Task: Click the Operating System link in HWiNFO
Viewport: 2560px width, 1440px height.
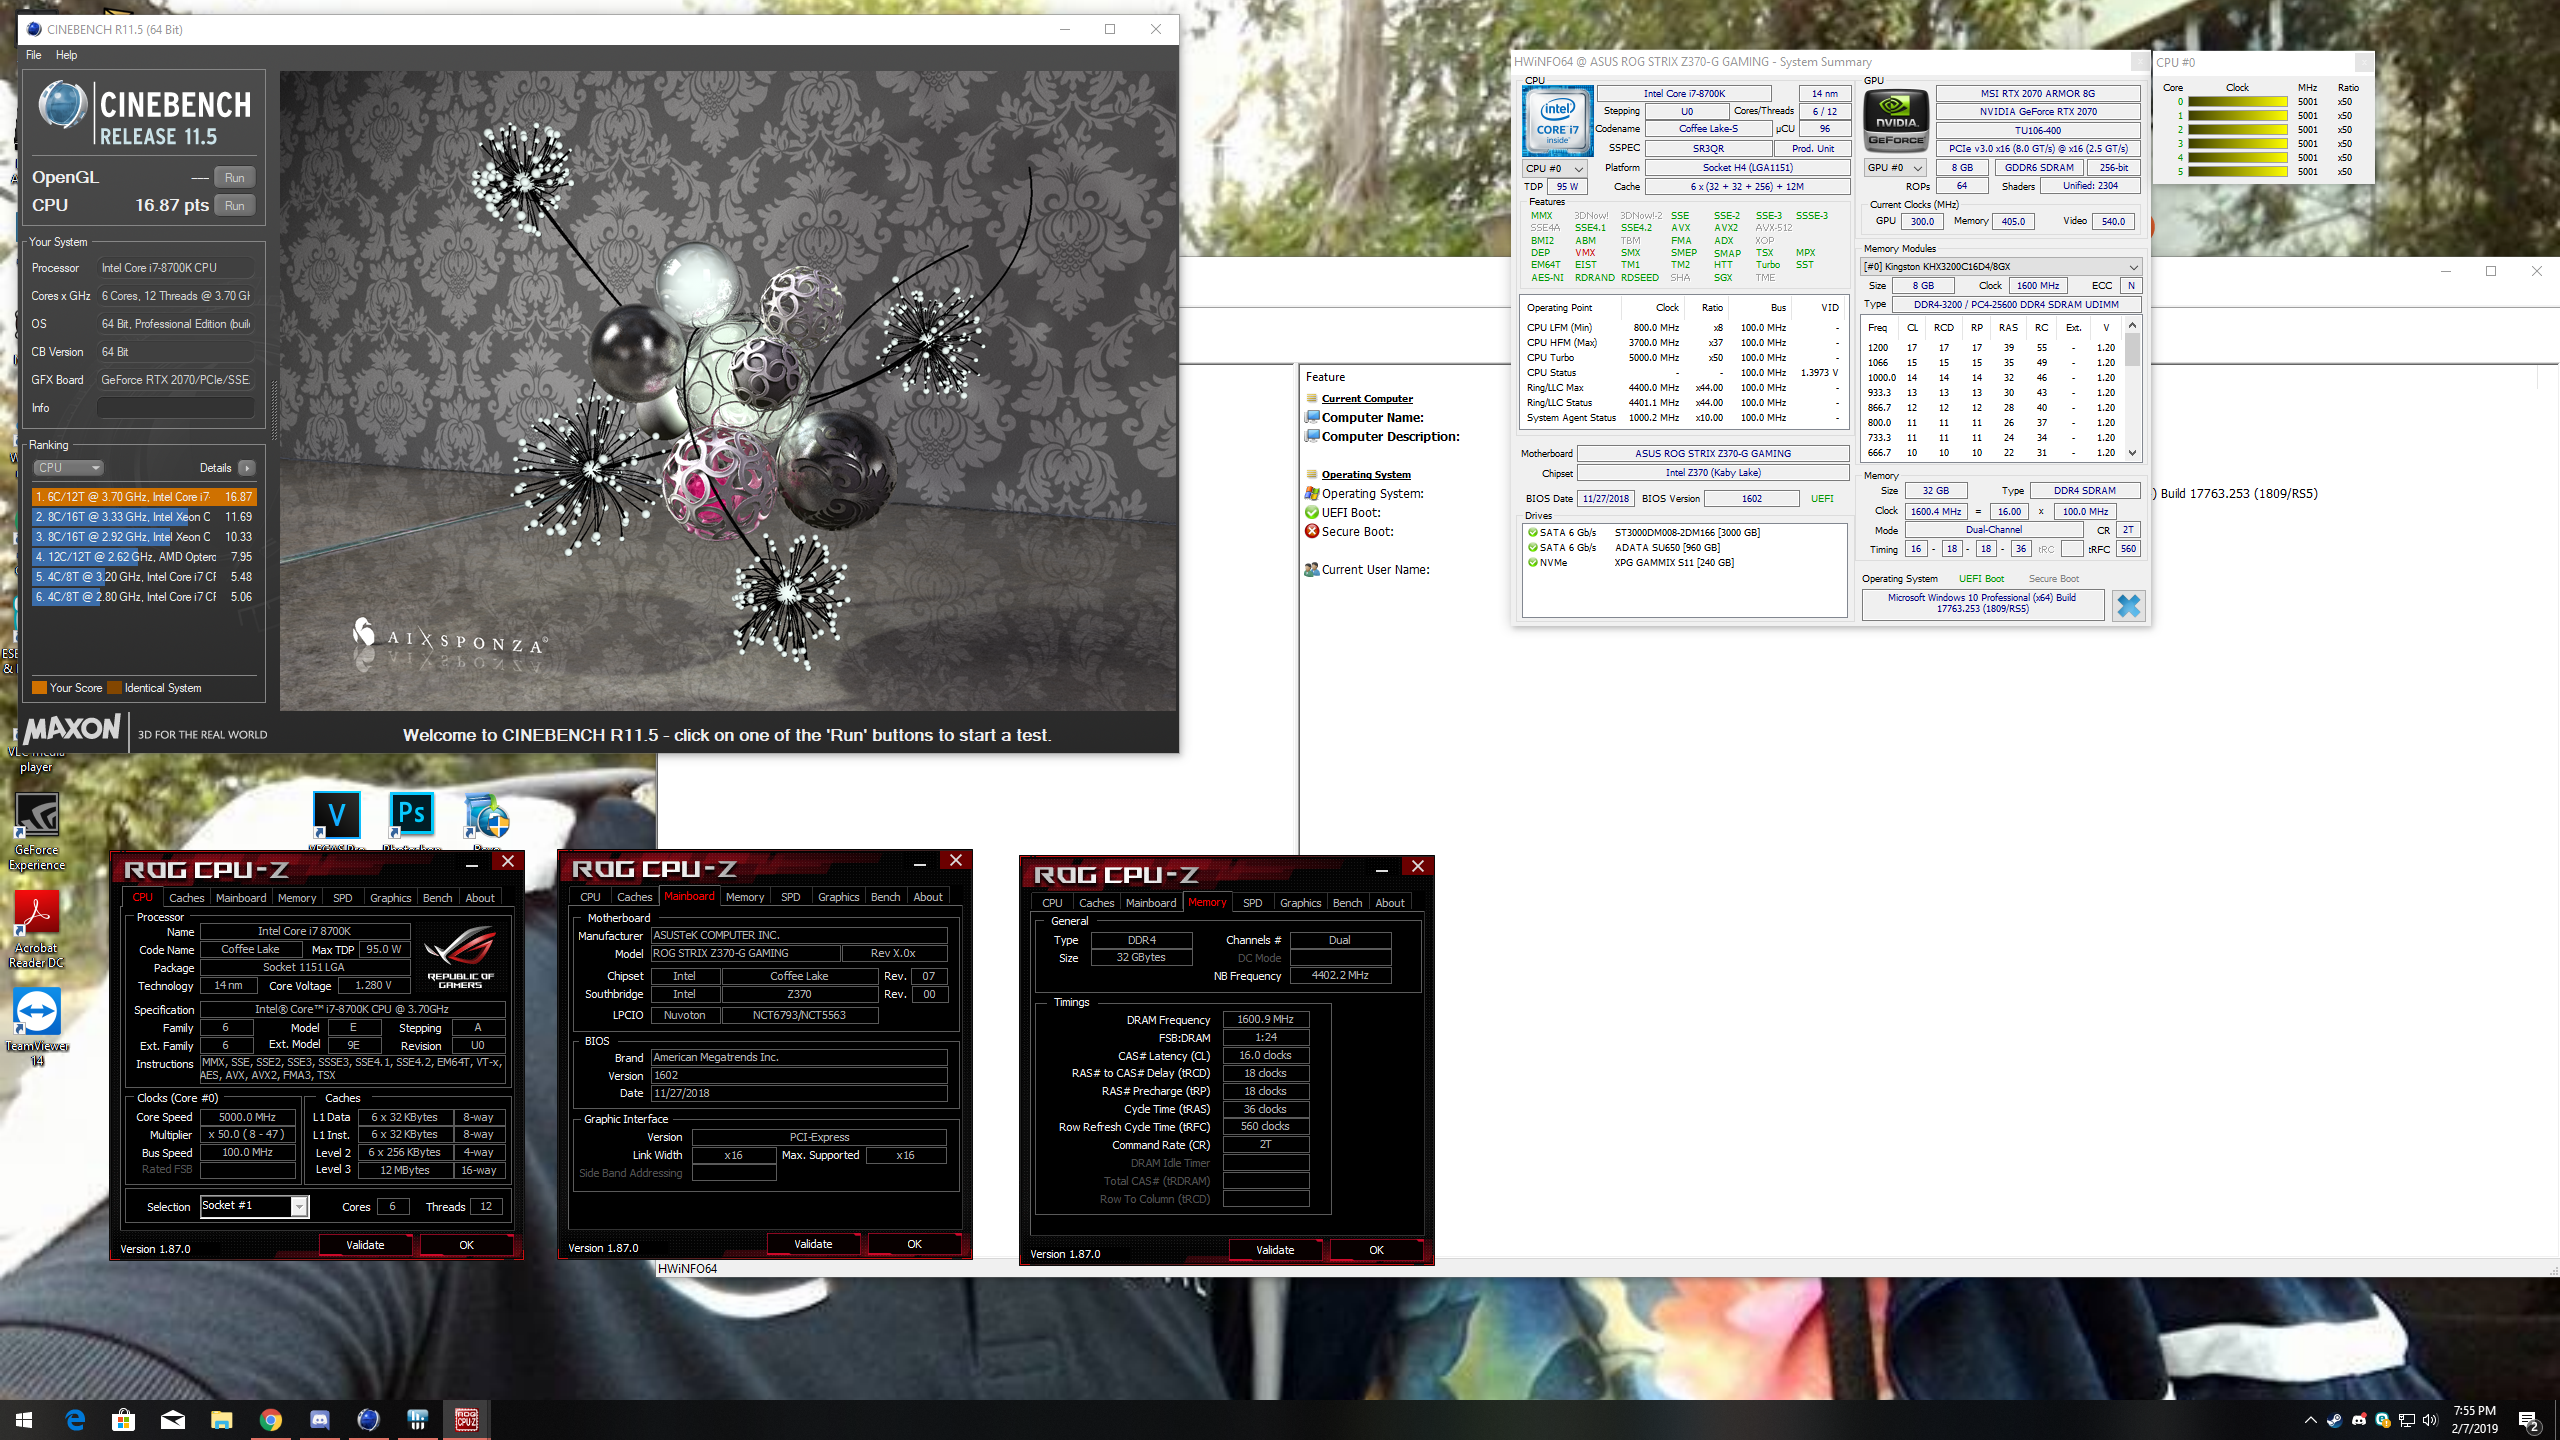Action: (1366, 474)
